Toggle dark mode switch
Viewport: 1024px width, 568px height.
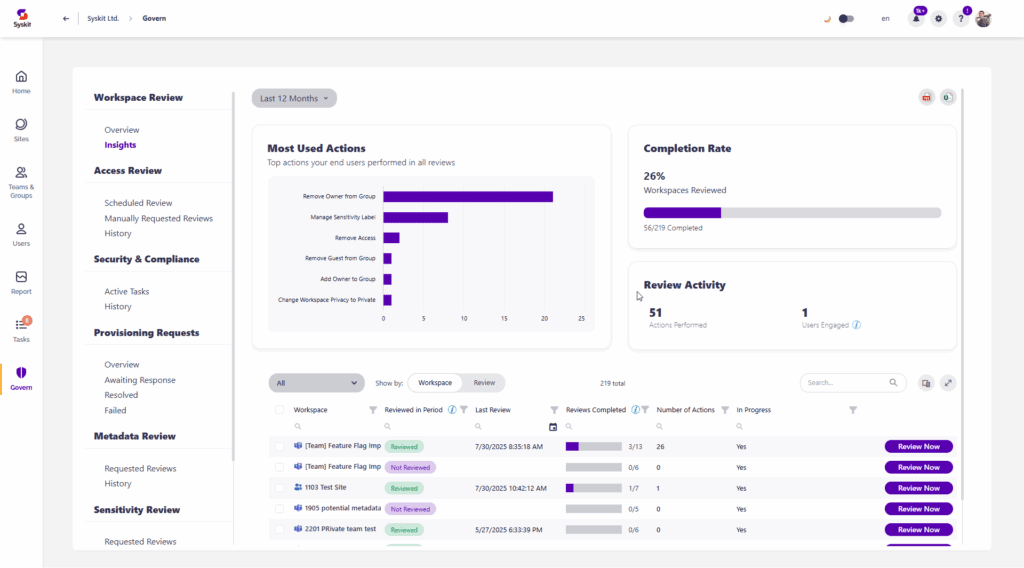pyautogui.click(x=846, y=19)
